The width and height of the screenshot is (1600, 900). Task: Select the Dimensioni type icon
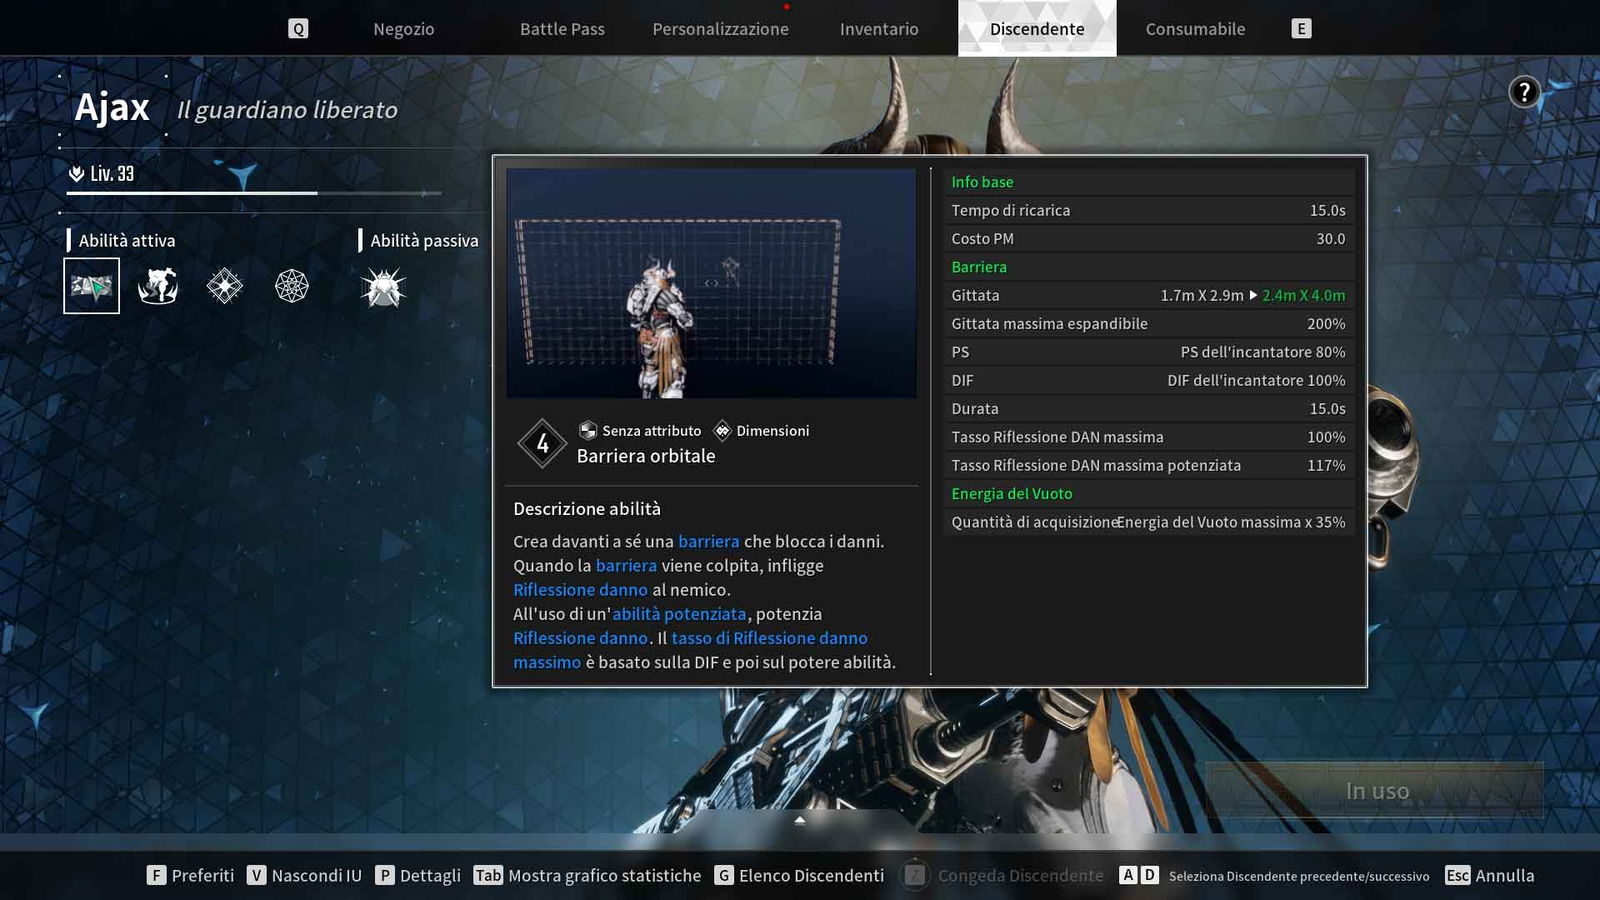721,430
